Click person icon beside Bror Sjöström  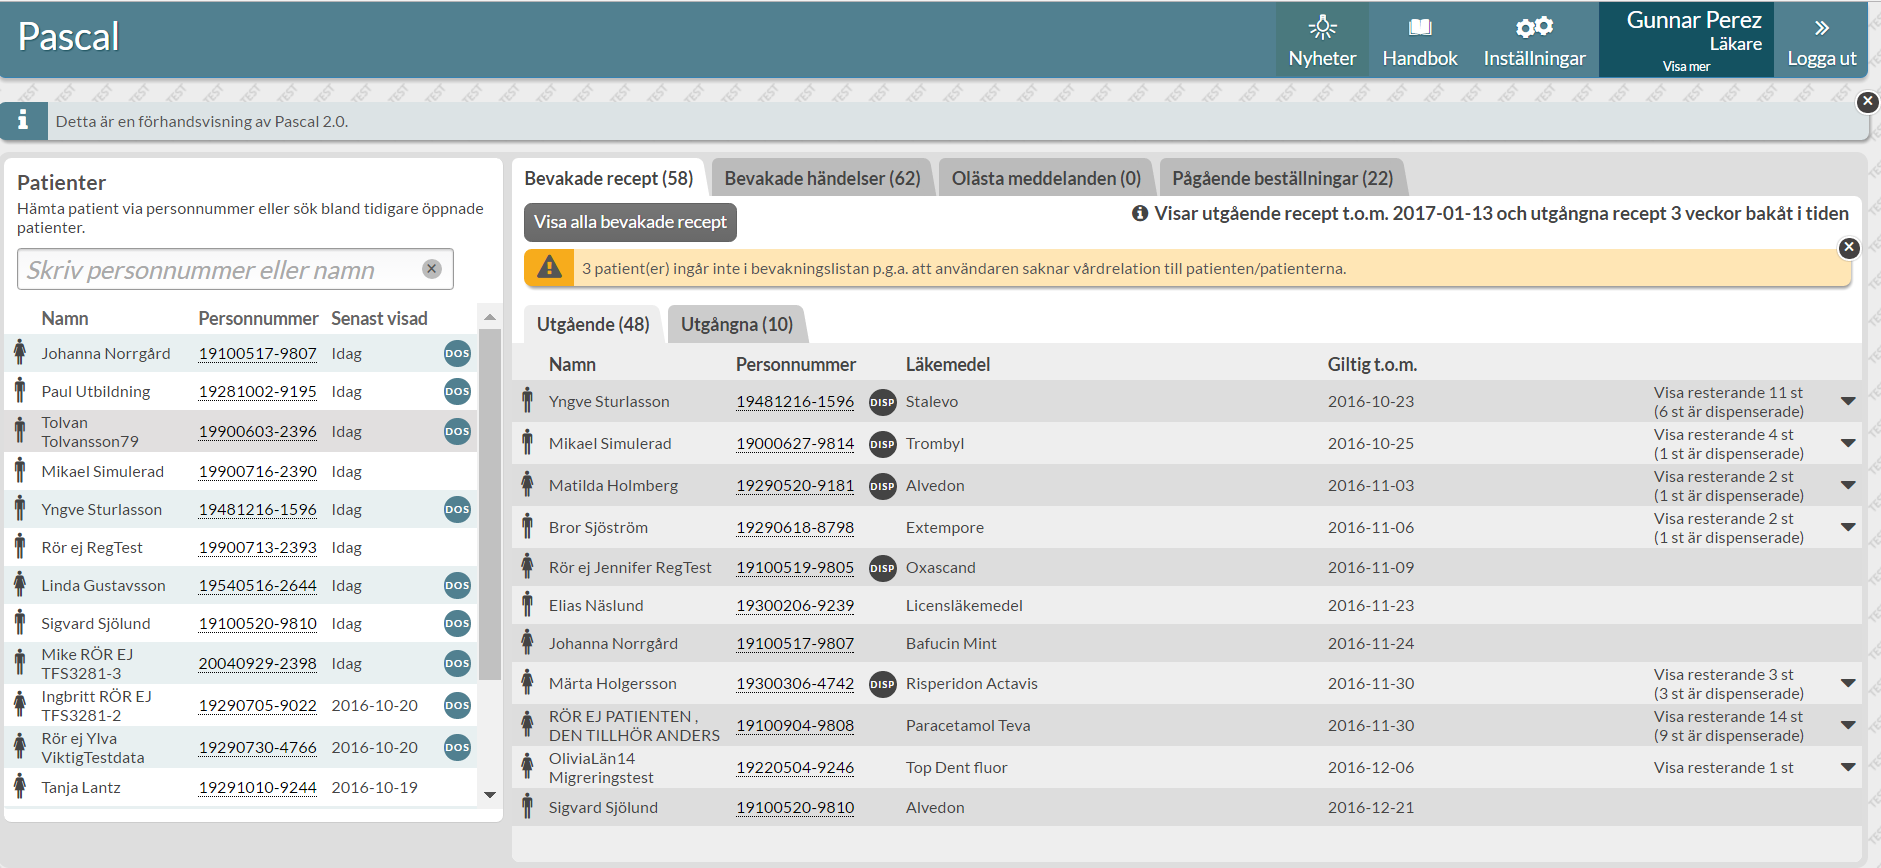[527, 526]
